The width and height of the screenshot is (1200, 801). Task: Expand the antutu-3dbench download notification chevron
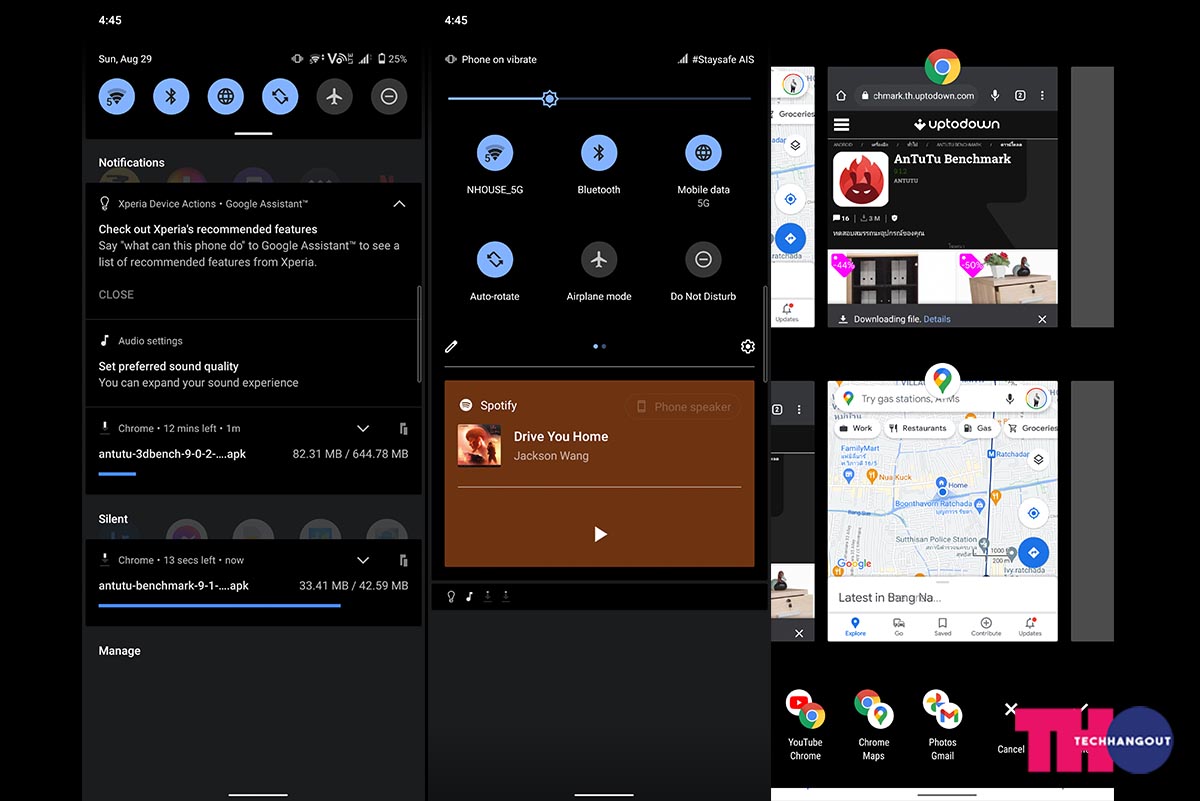(363, 428)
